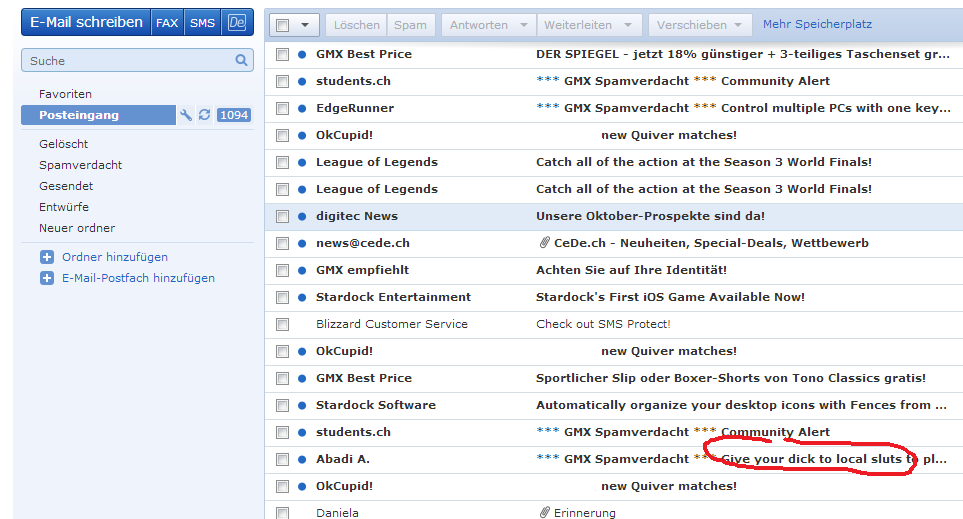Open the DER SPIEGEL 18% günstiger email
Viewport: 963px width, 519px height.
coord(743,54)
